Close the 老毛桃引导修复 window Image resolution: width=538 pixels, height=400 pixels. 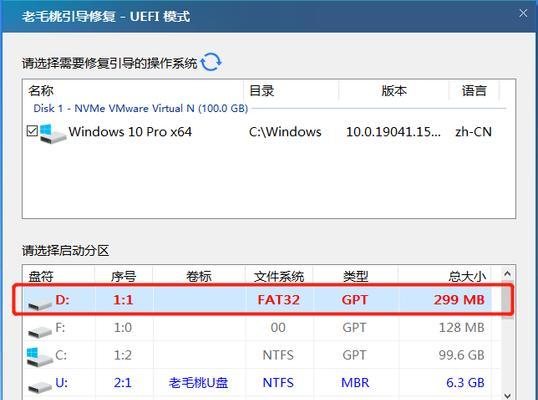(x=523, y=13)
